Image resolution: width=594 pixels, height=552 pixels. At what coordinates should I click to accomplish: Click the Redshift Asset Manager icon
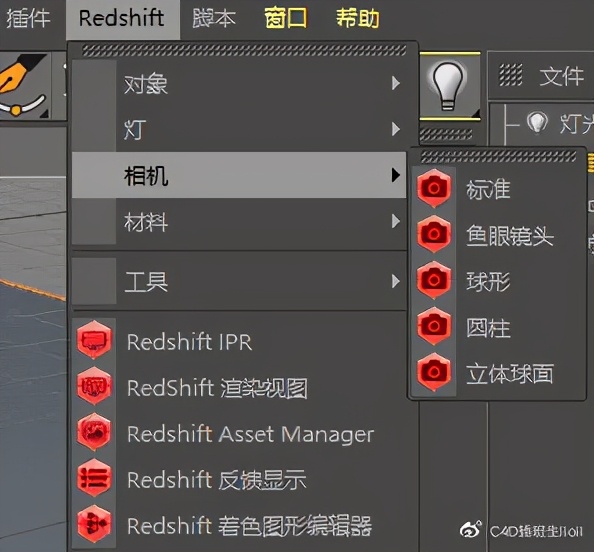pyautogui.click(x=94, y=432)
